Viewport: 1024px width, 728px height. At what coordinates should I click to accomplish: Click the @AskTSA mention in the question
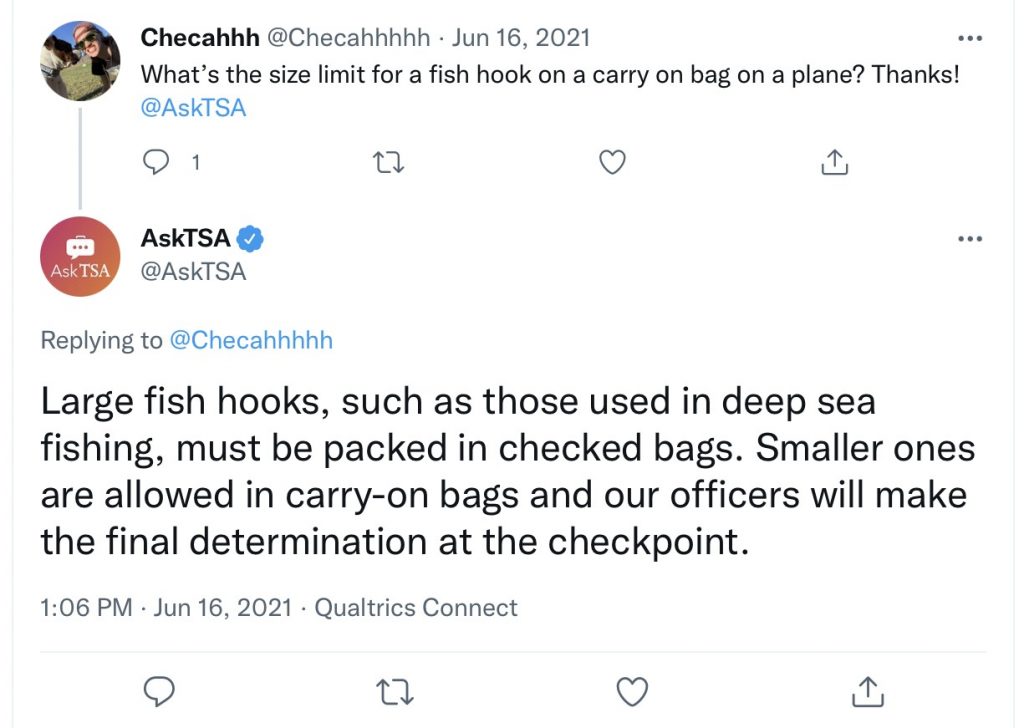(x=193, y=108)
